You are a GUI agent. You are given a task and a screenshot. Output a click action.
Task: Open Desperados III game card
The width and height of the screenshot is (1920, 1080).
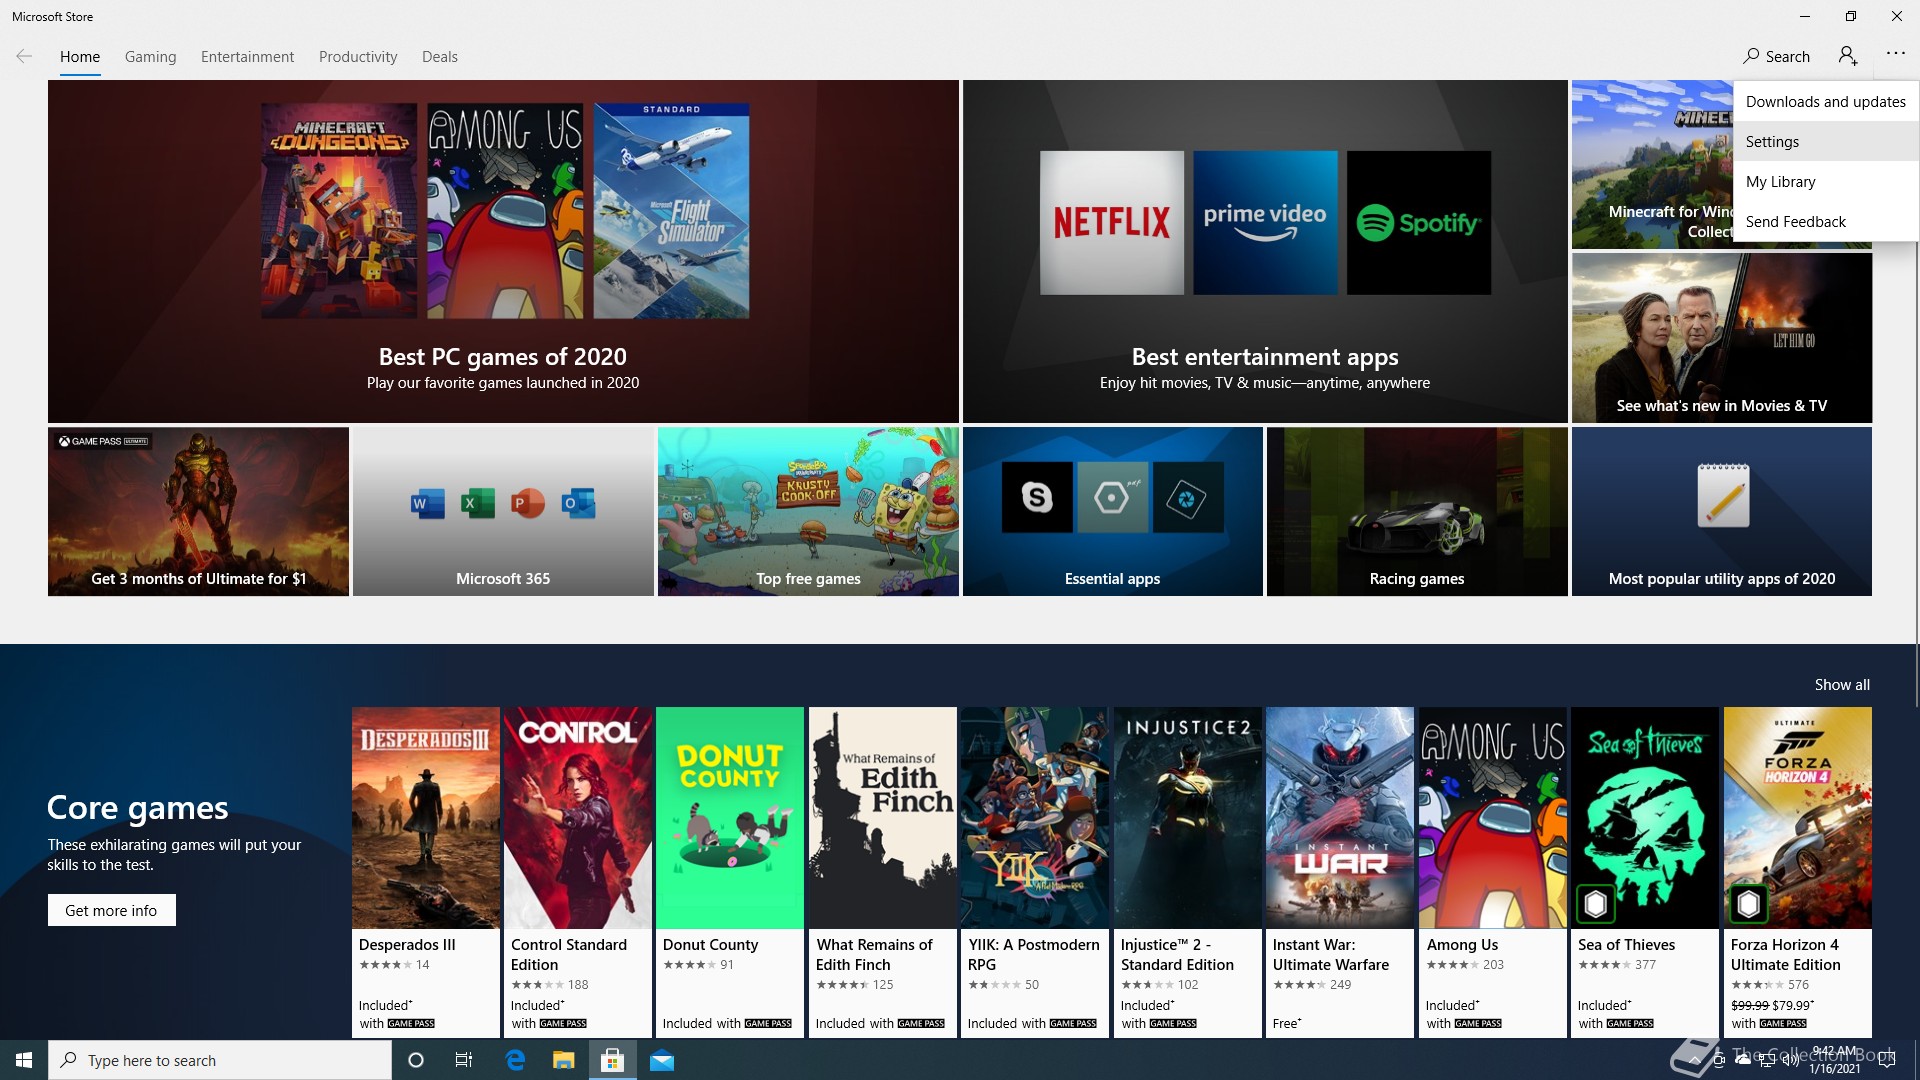[x=426, y=872]
